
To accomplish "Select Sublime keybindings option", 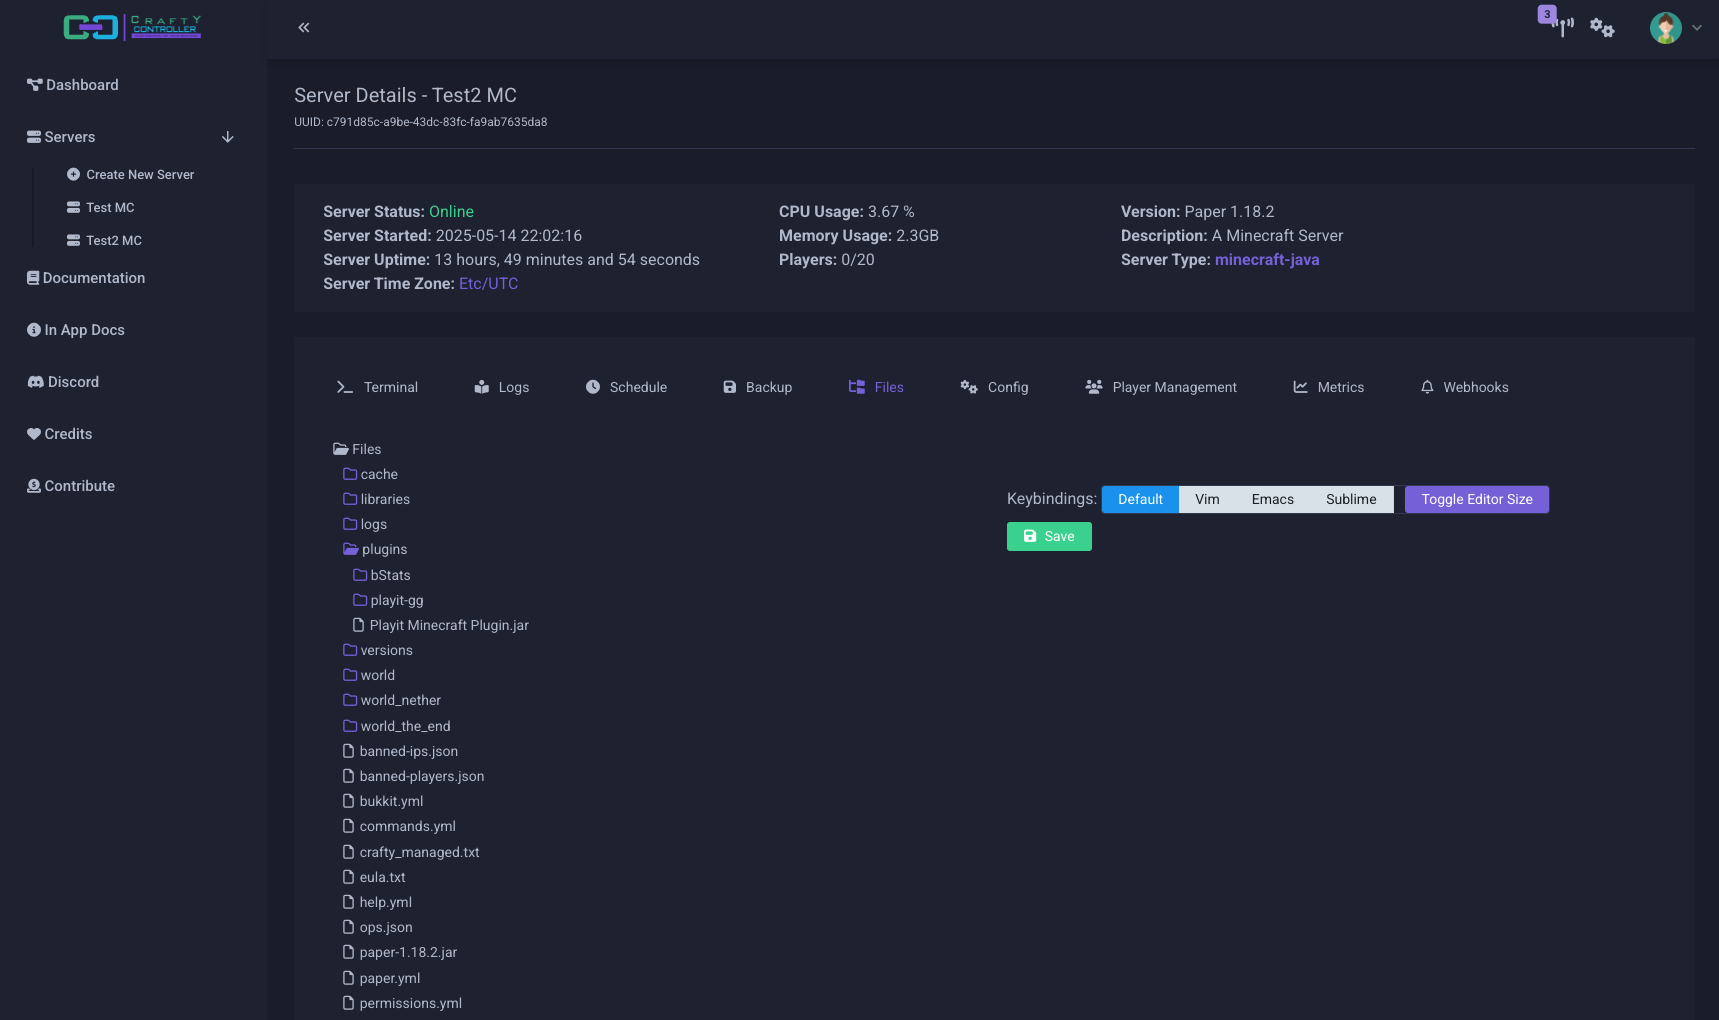I will (1350, 499).
